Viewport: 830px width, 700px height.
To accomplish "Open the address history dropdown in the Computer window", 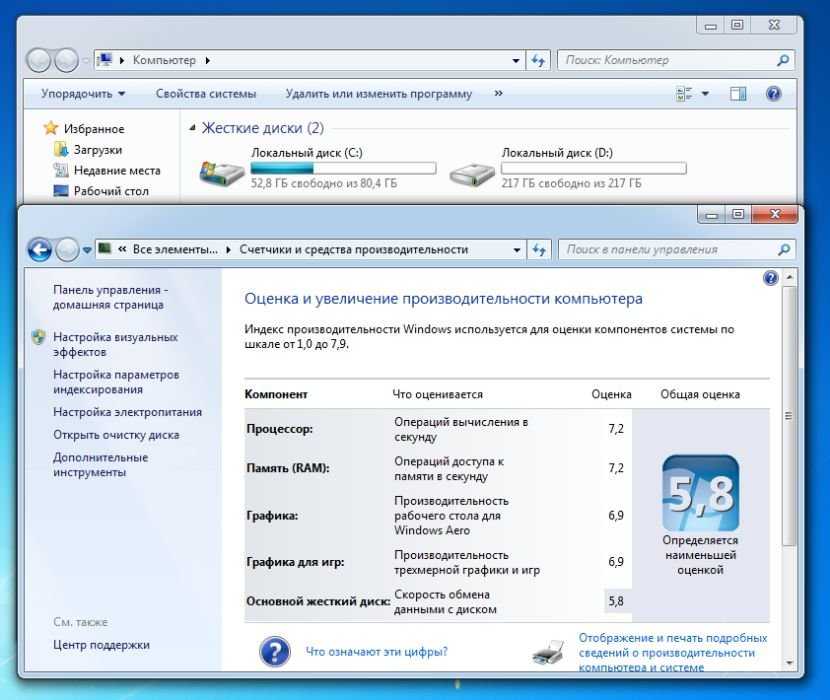I will click(x=516, y=61).
